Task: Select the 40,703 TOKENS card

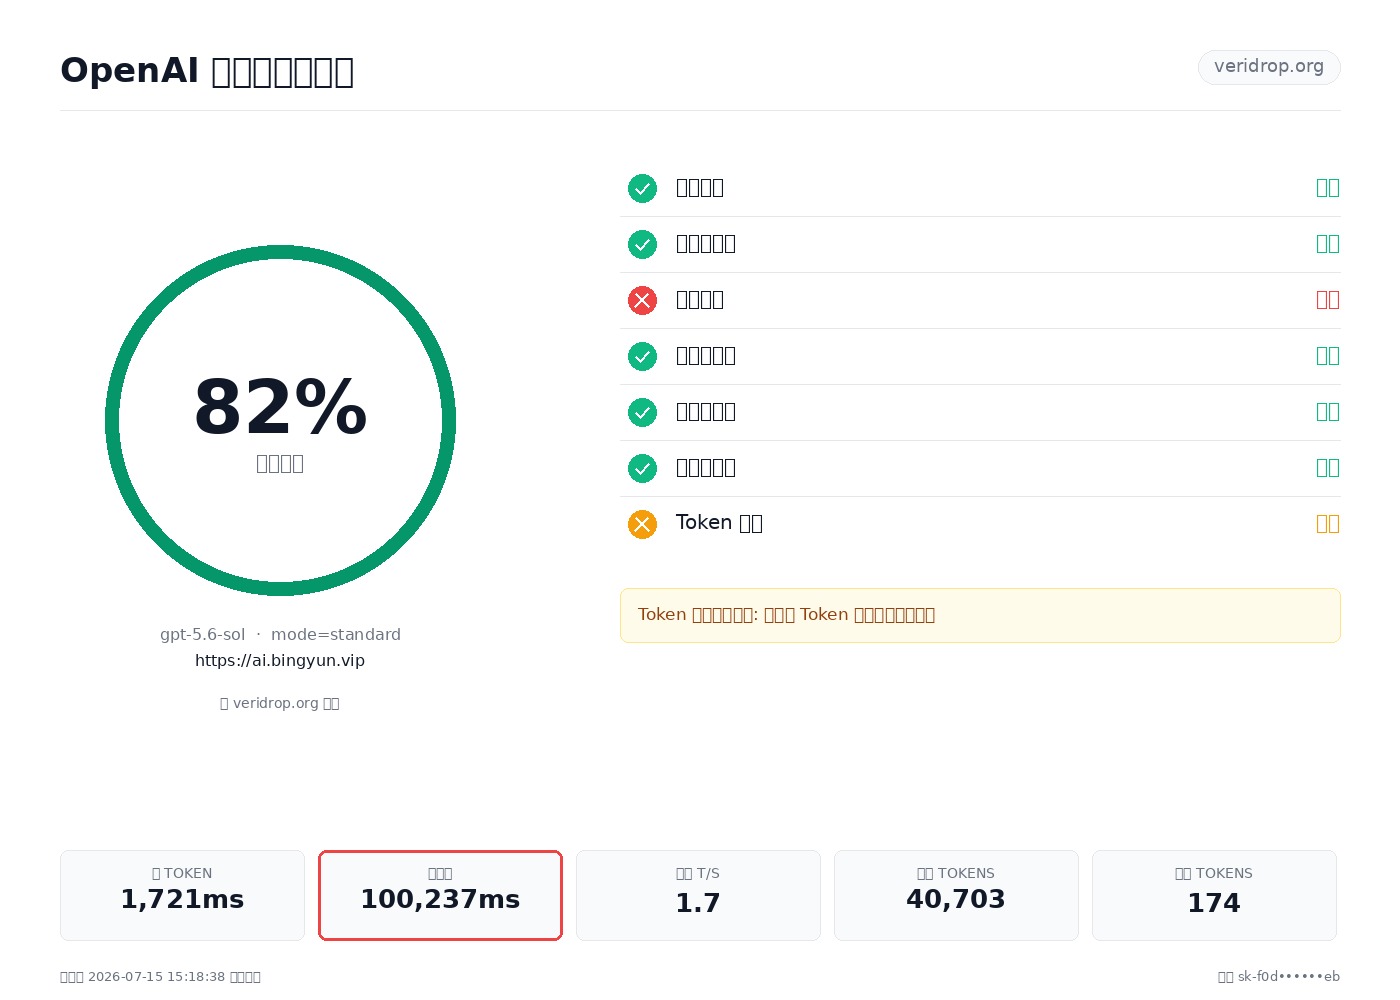Action: point(956,895)
